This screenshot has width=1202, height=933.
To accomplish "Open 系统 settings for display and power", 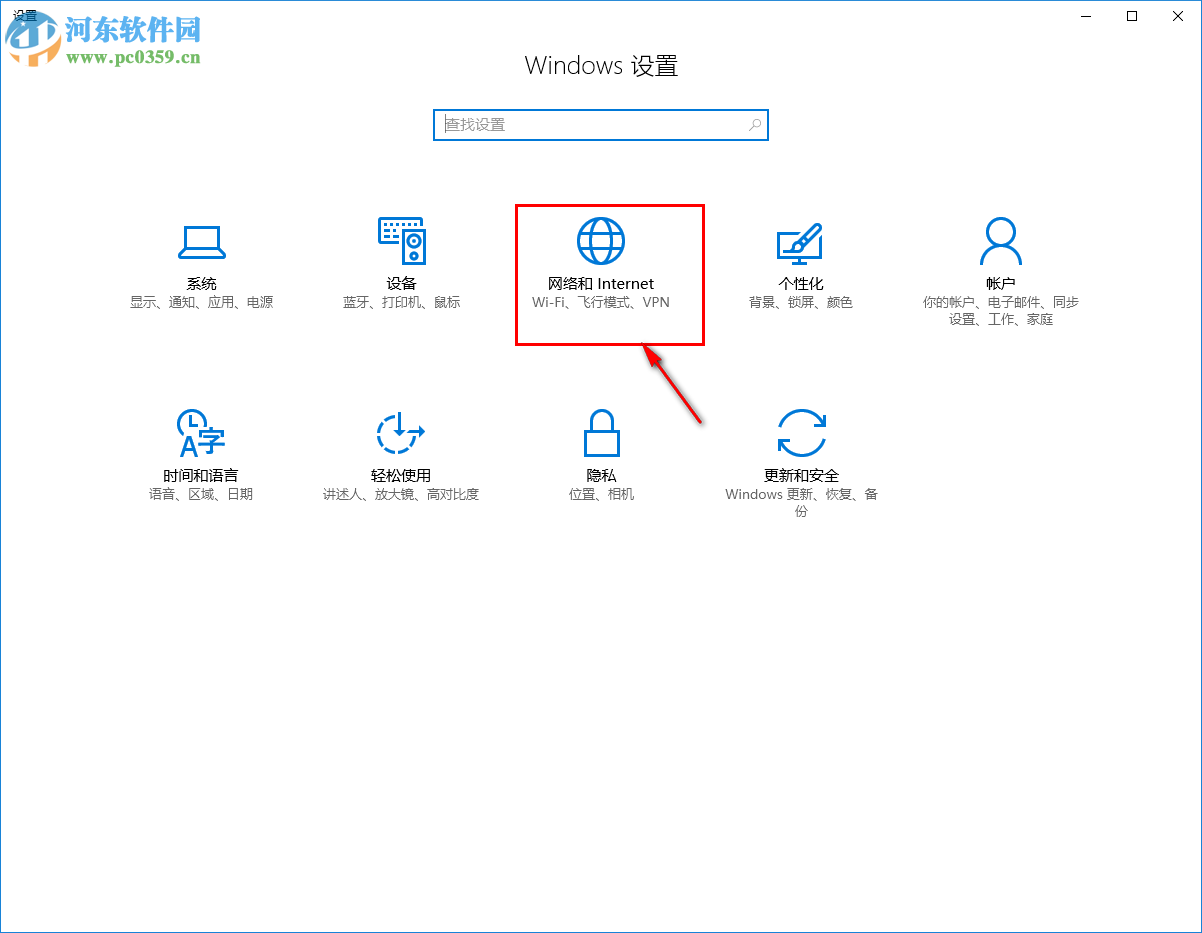I will [201, 270].
